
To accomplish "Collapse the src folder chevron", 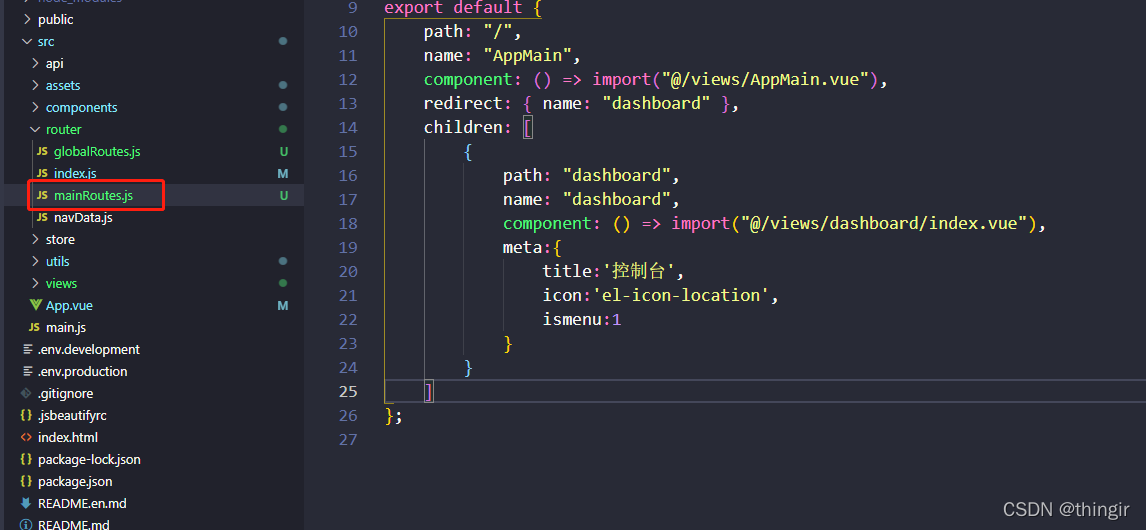I will [27, 42].
